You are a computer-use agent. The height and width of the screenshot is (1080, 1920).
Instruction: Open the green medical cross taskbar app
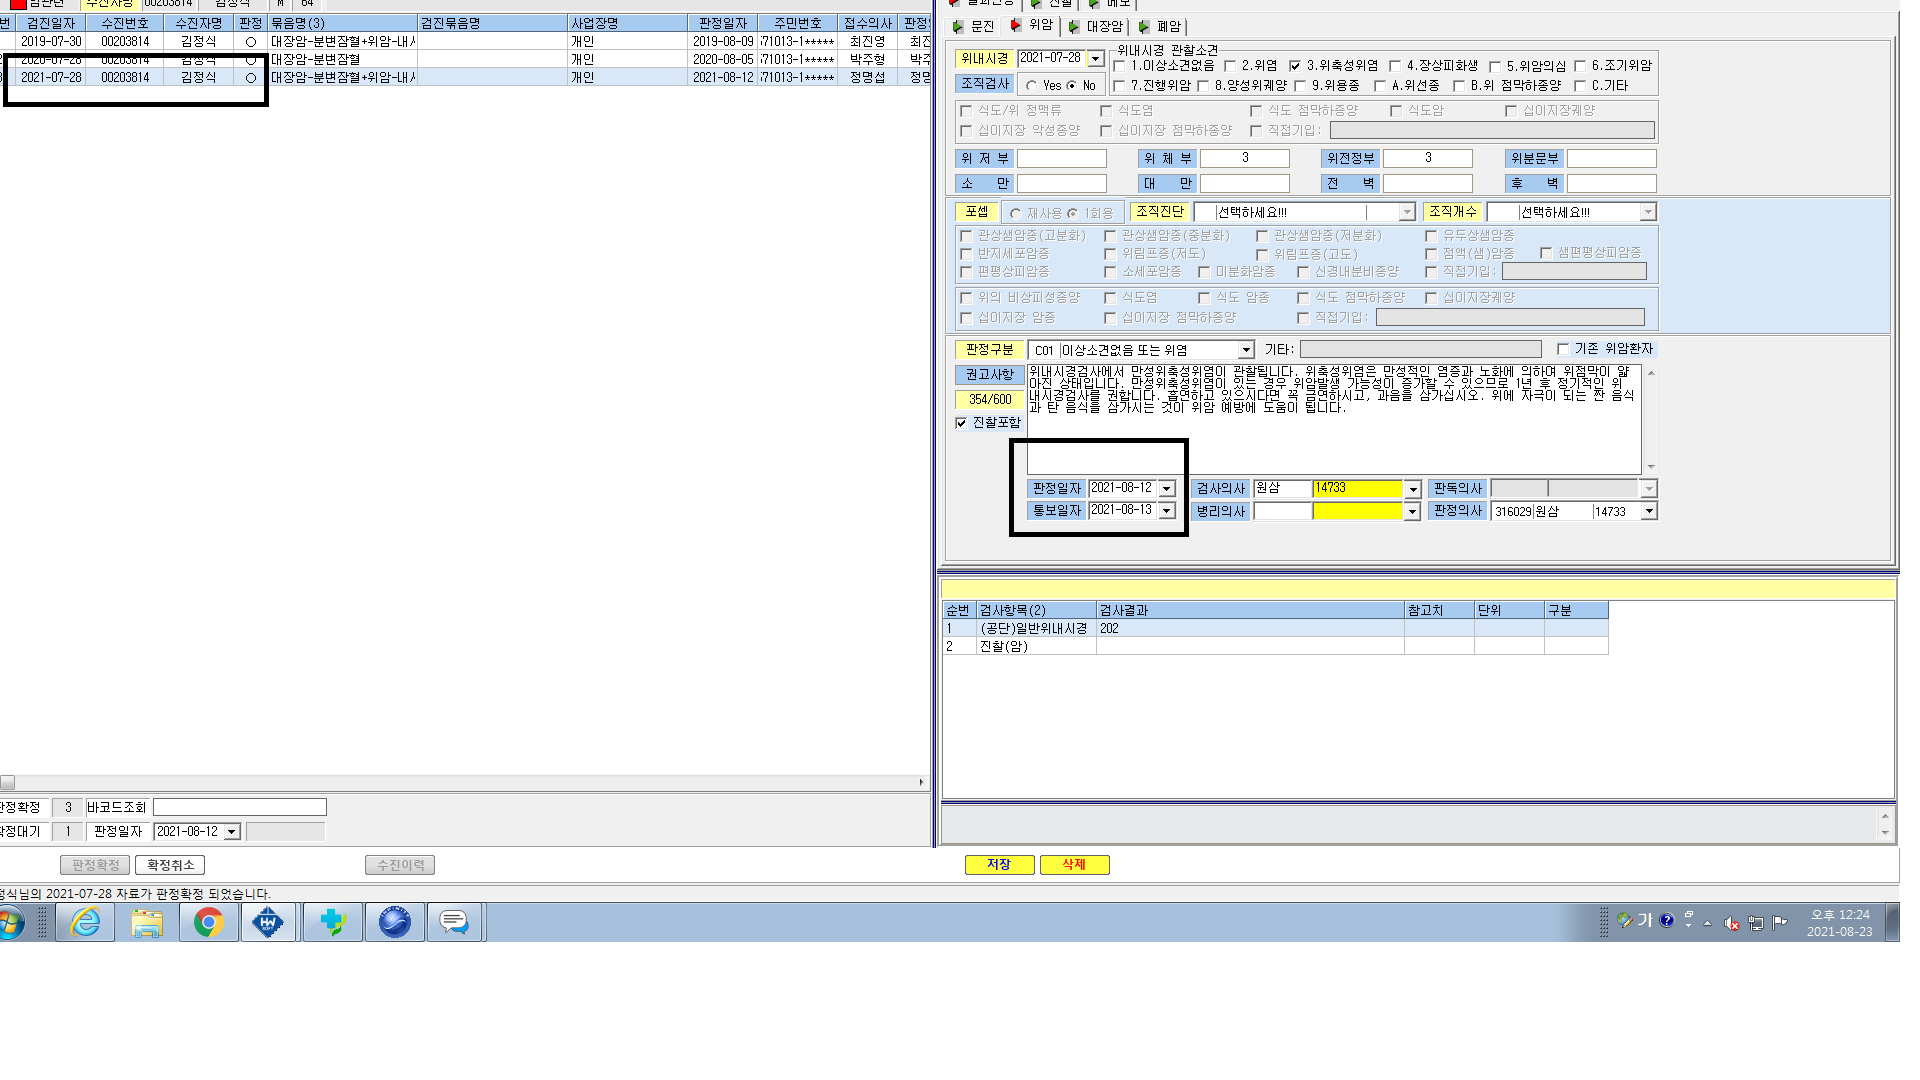[332, 922]
